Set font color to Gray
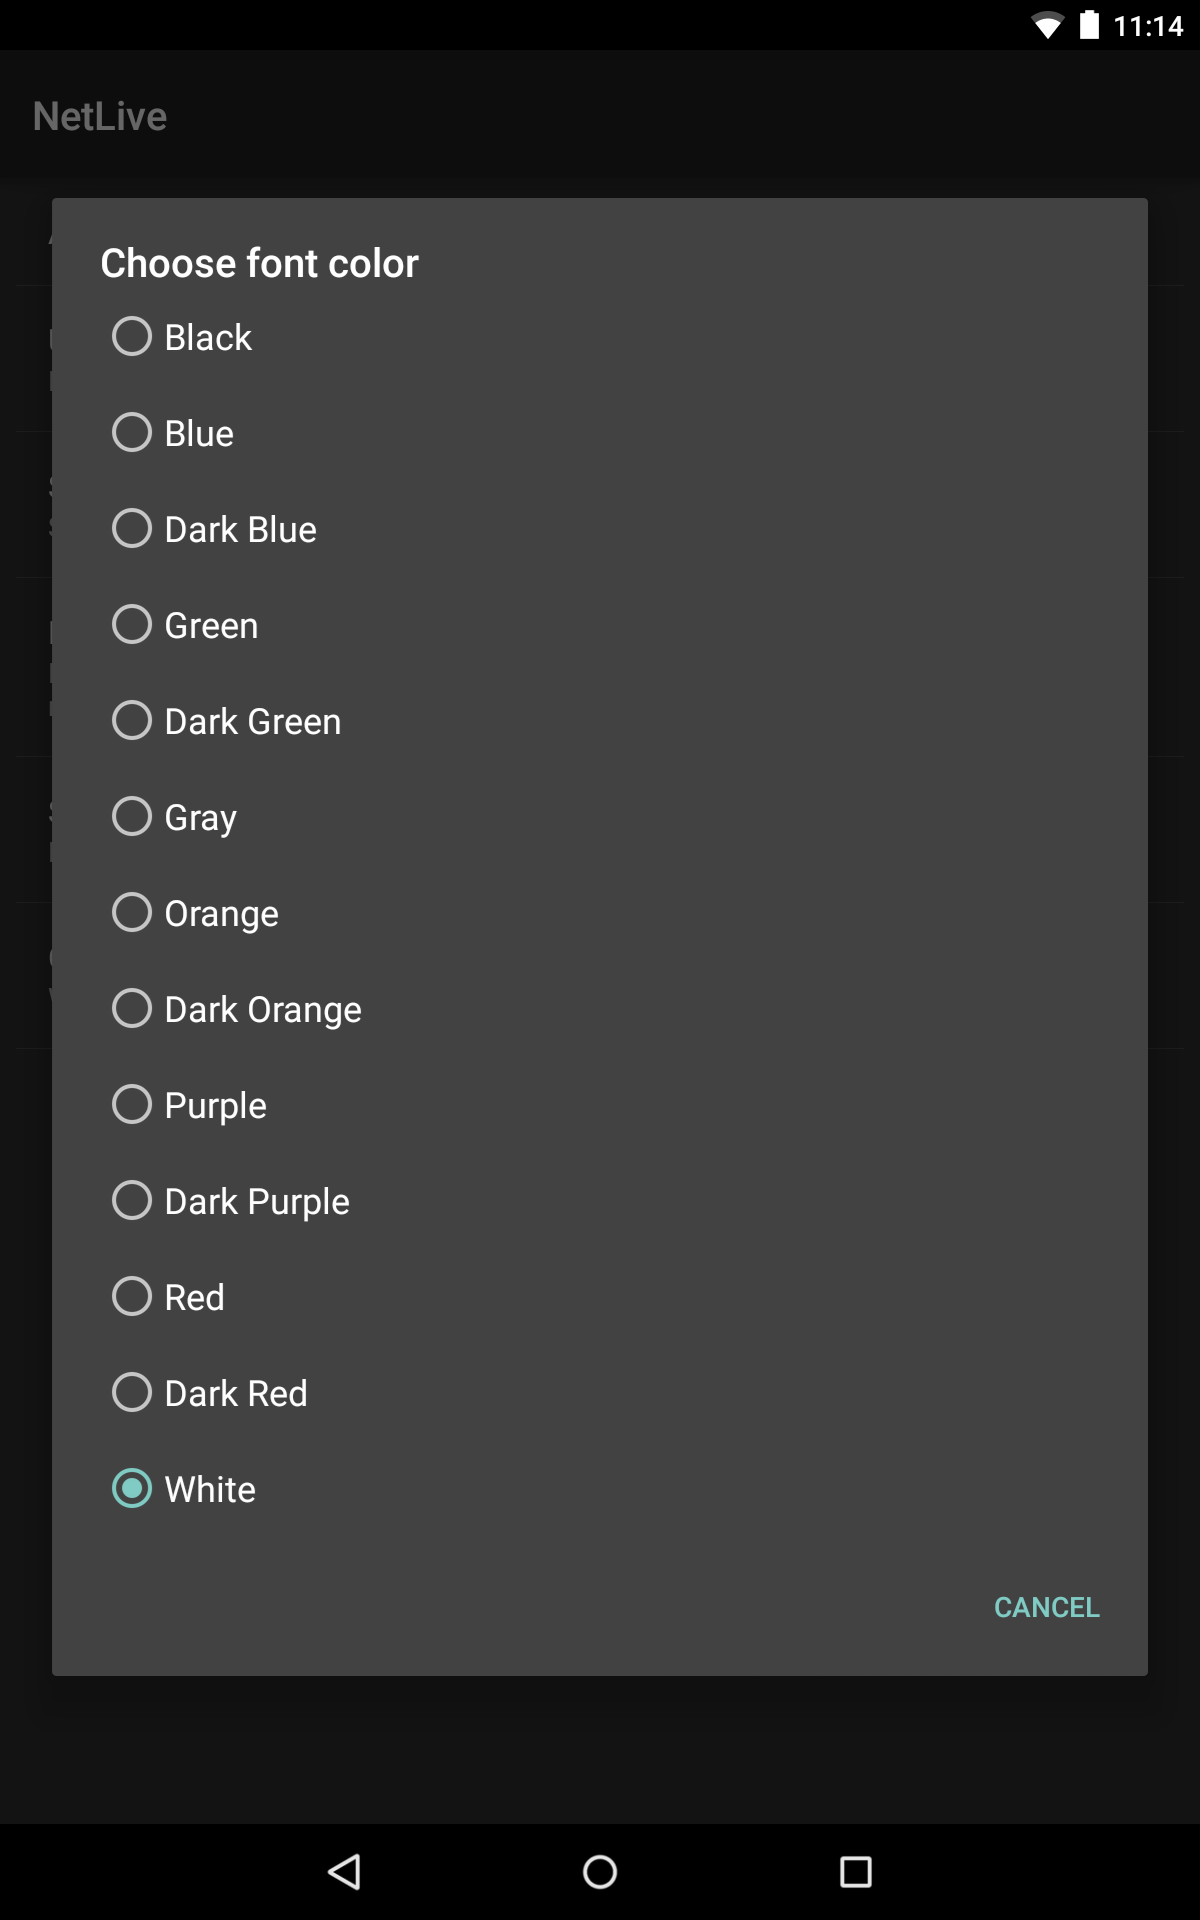Viewport: 1200px width, 1920px height. click(132, 817)
